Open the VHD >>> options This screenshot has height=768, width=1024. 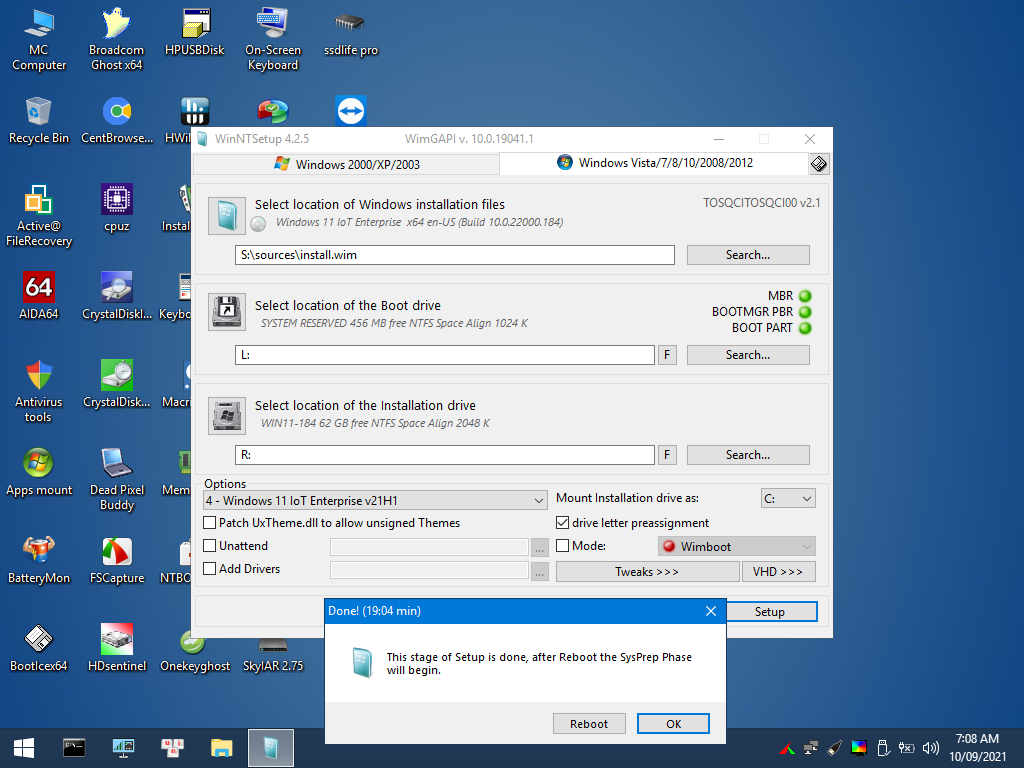coord(778,571)
